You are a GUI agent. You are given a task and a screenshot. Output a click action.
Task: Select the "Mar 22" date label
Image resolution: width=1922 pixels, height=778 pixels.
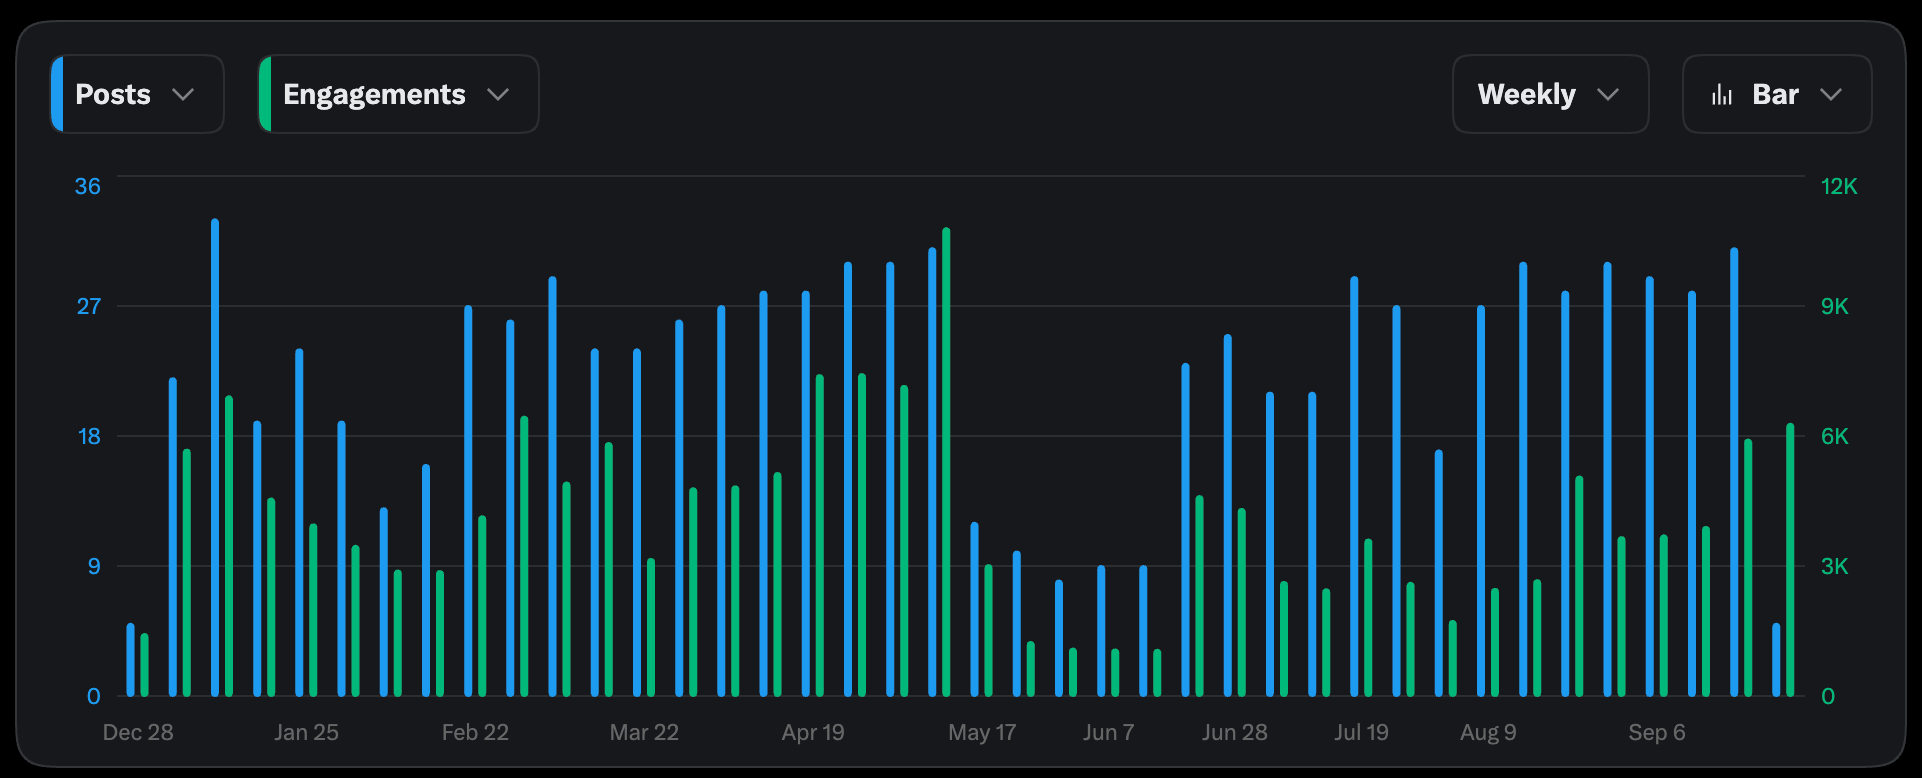click(644, 732)
